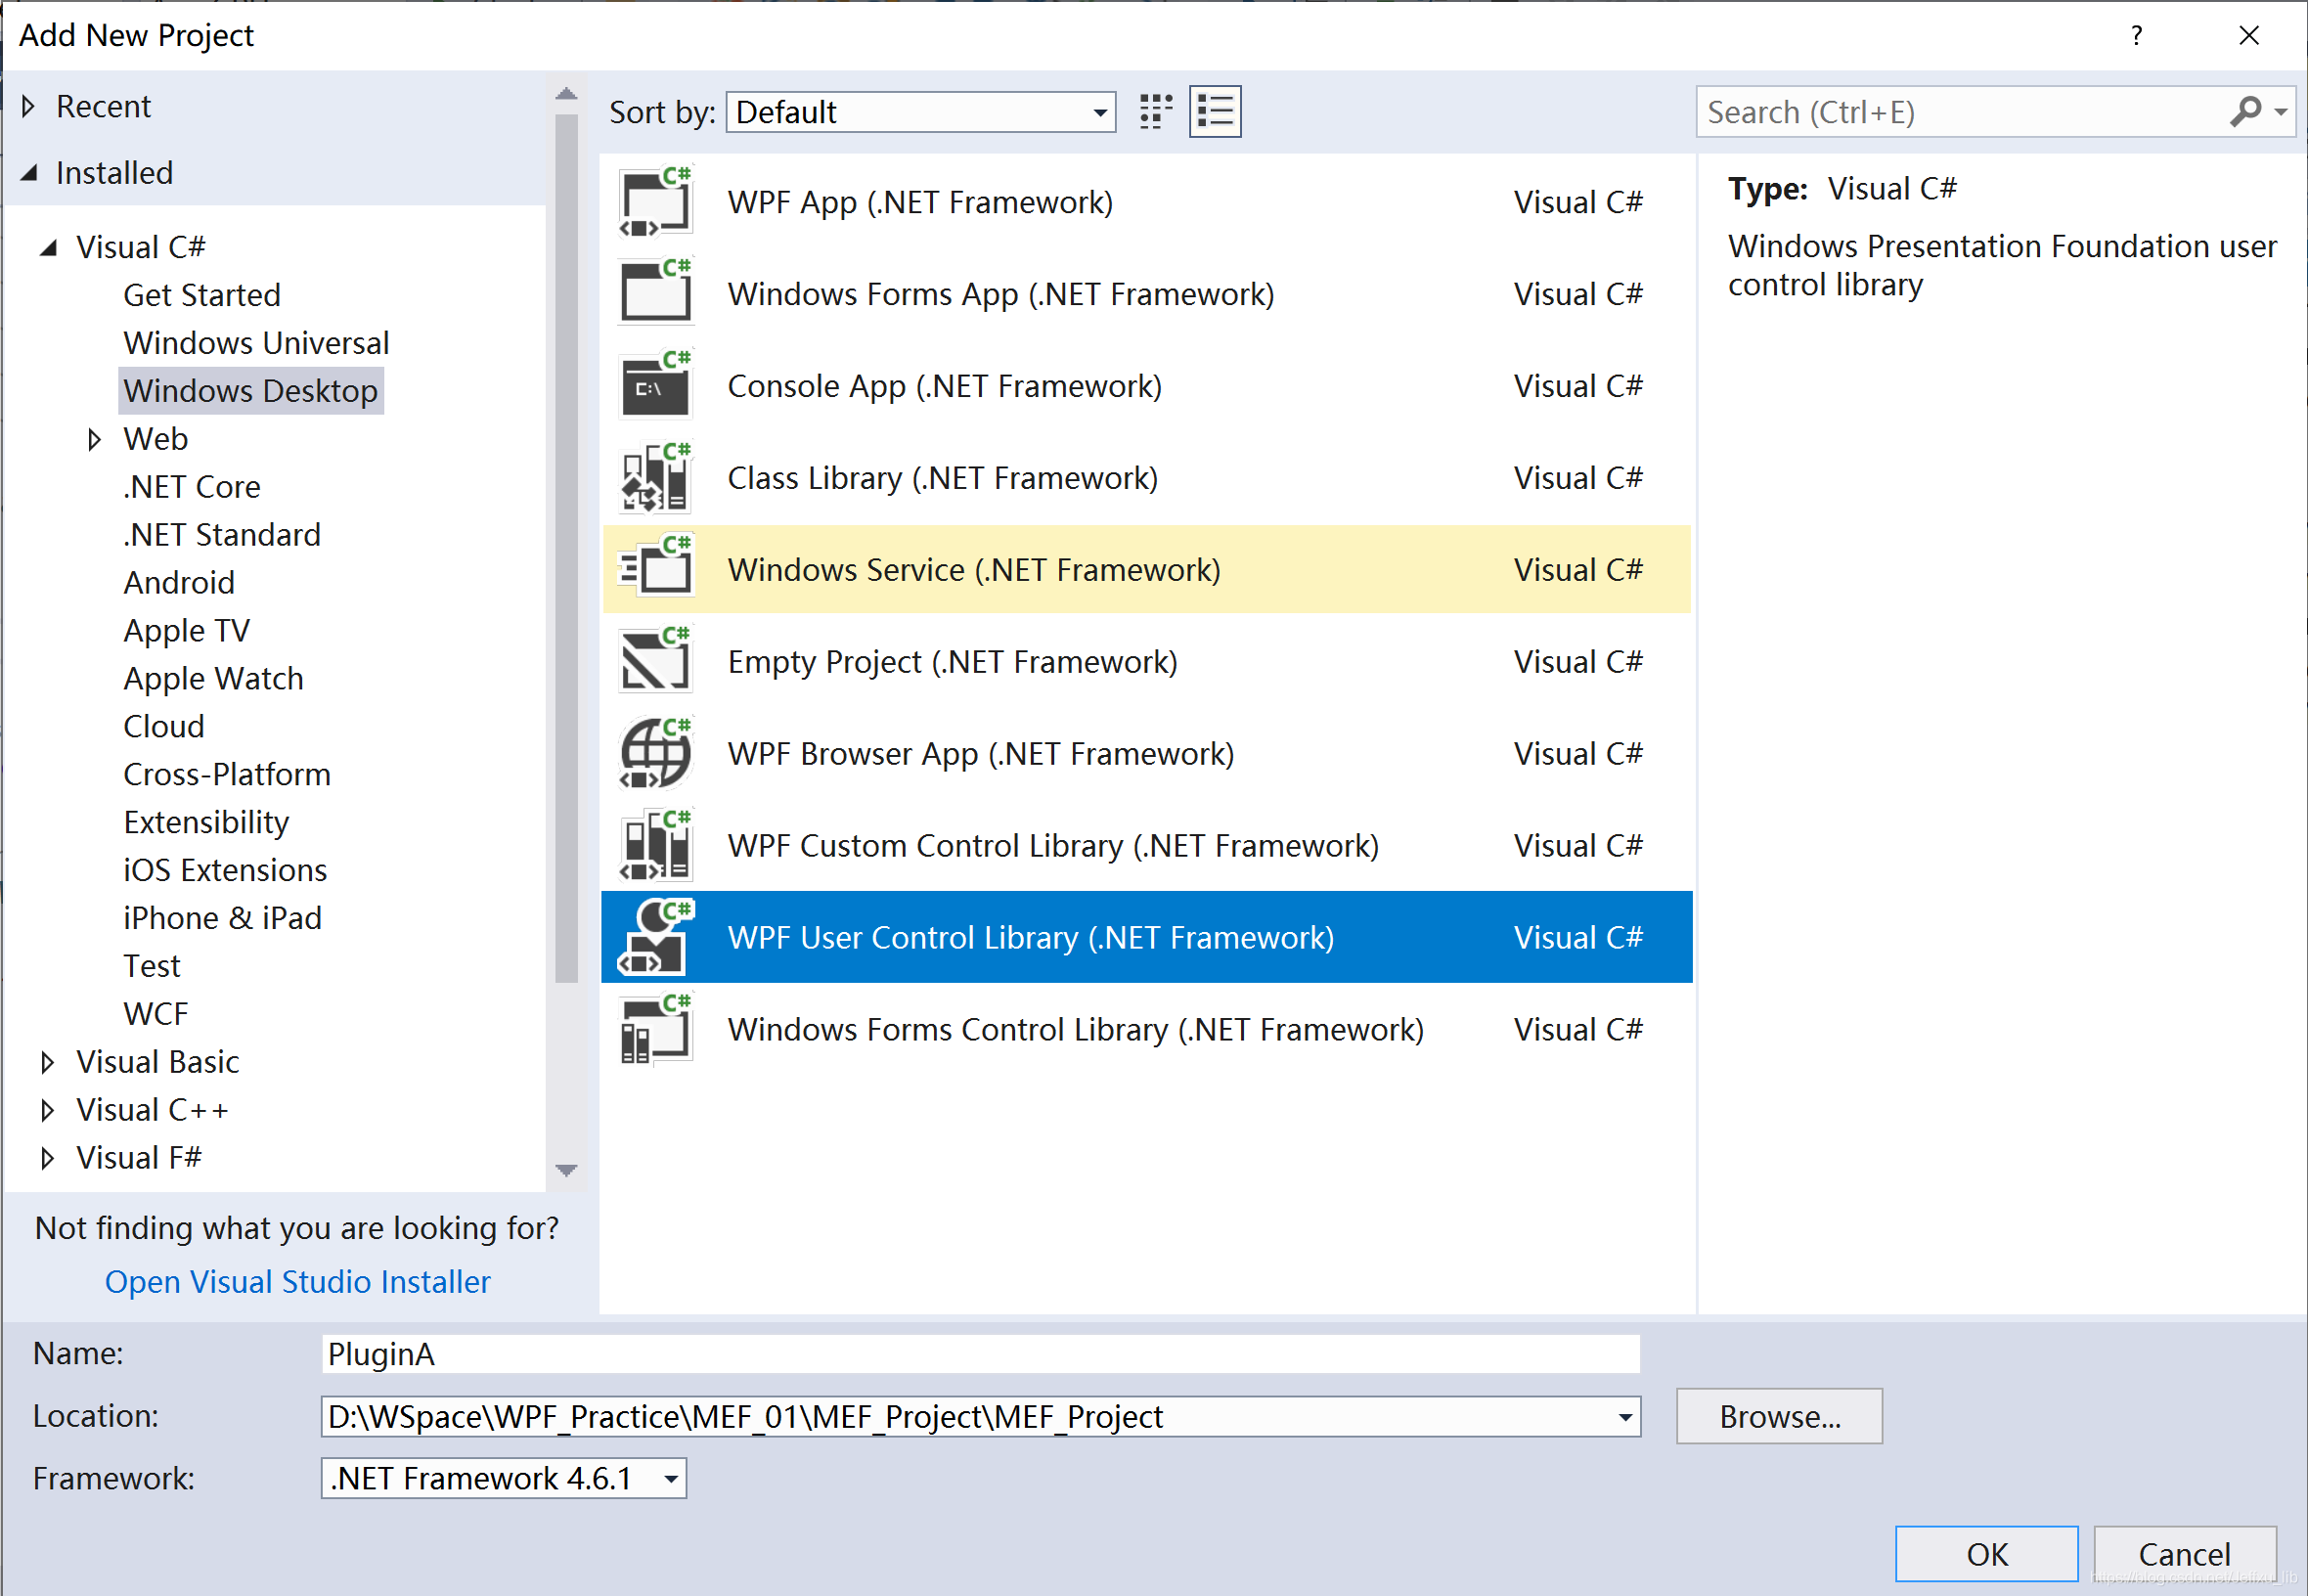
Task: Select the .NET Core category
Action: coord(192,487)
